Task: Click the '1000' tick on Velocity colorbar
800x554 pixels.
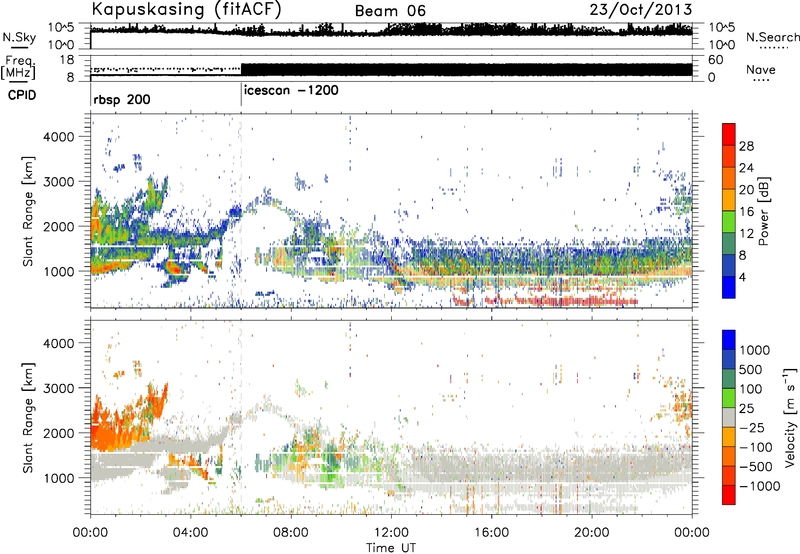Action: click(755, 350)
